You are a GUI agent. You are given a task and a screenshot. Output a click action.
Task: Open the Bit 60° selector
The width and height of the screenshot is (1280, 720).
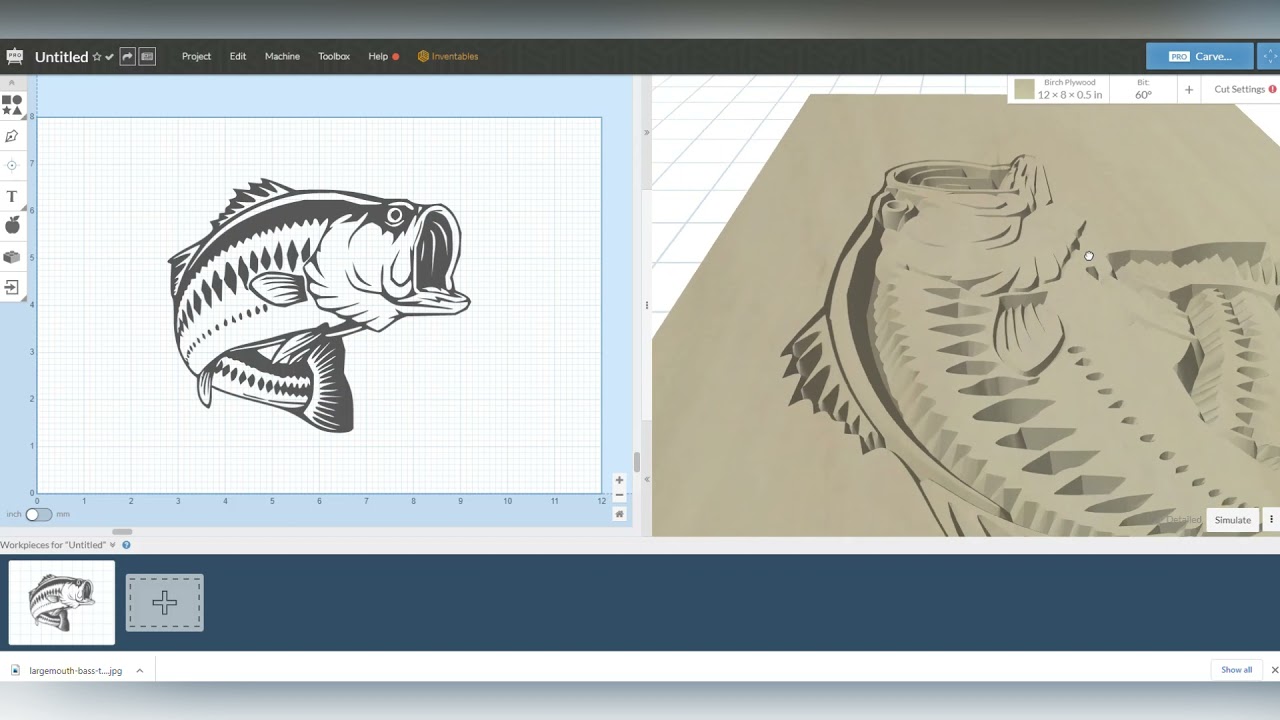(x=1143, y=89)
